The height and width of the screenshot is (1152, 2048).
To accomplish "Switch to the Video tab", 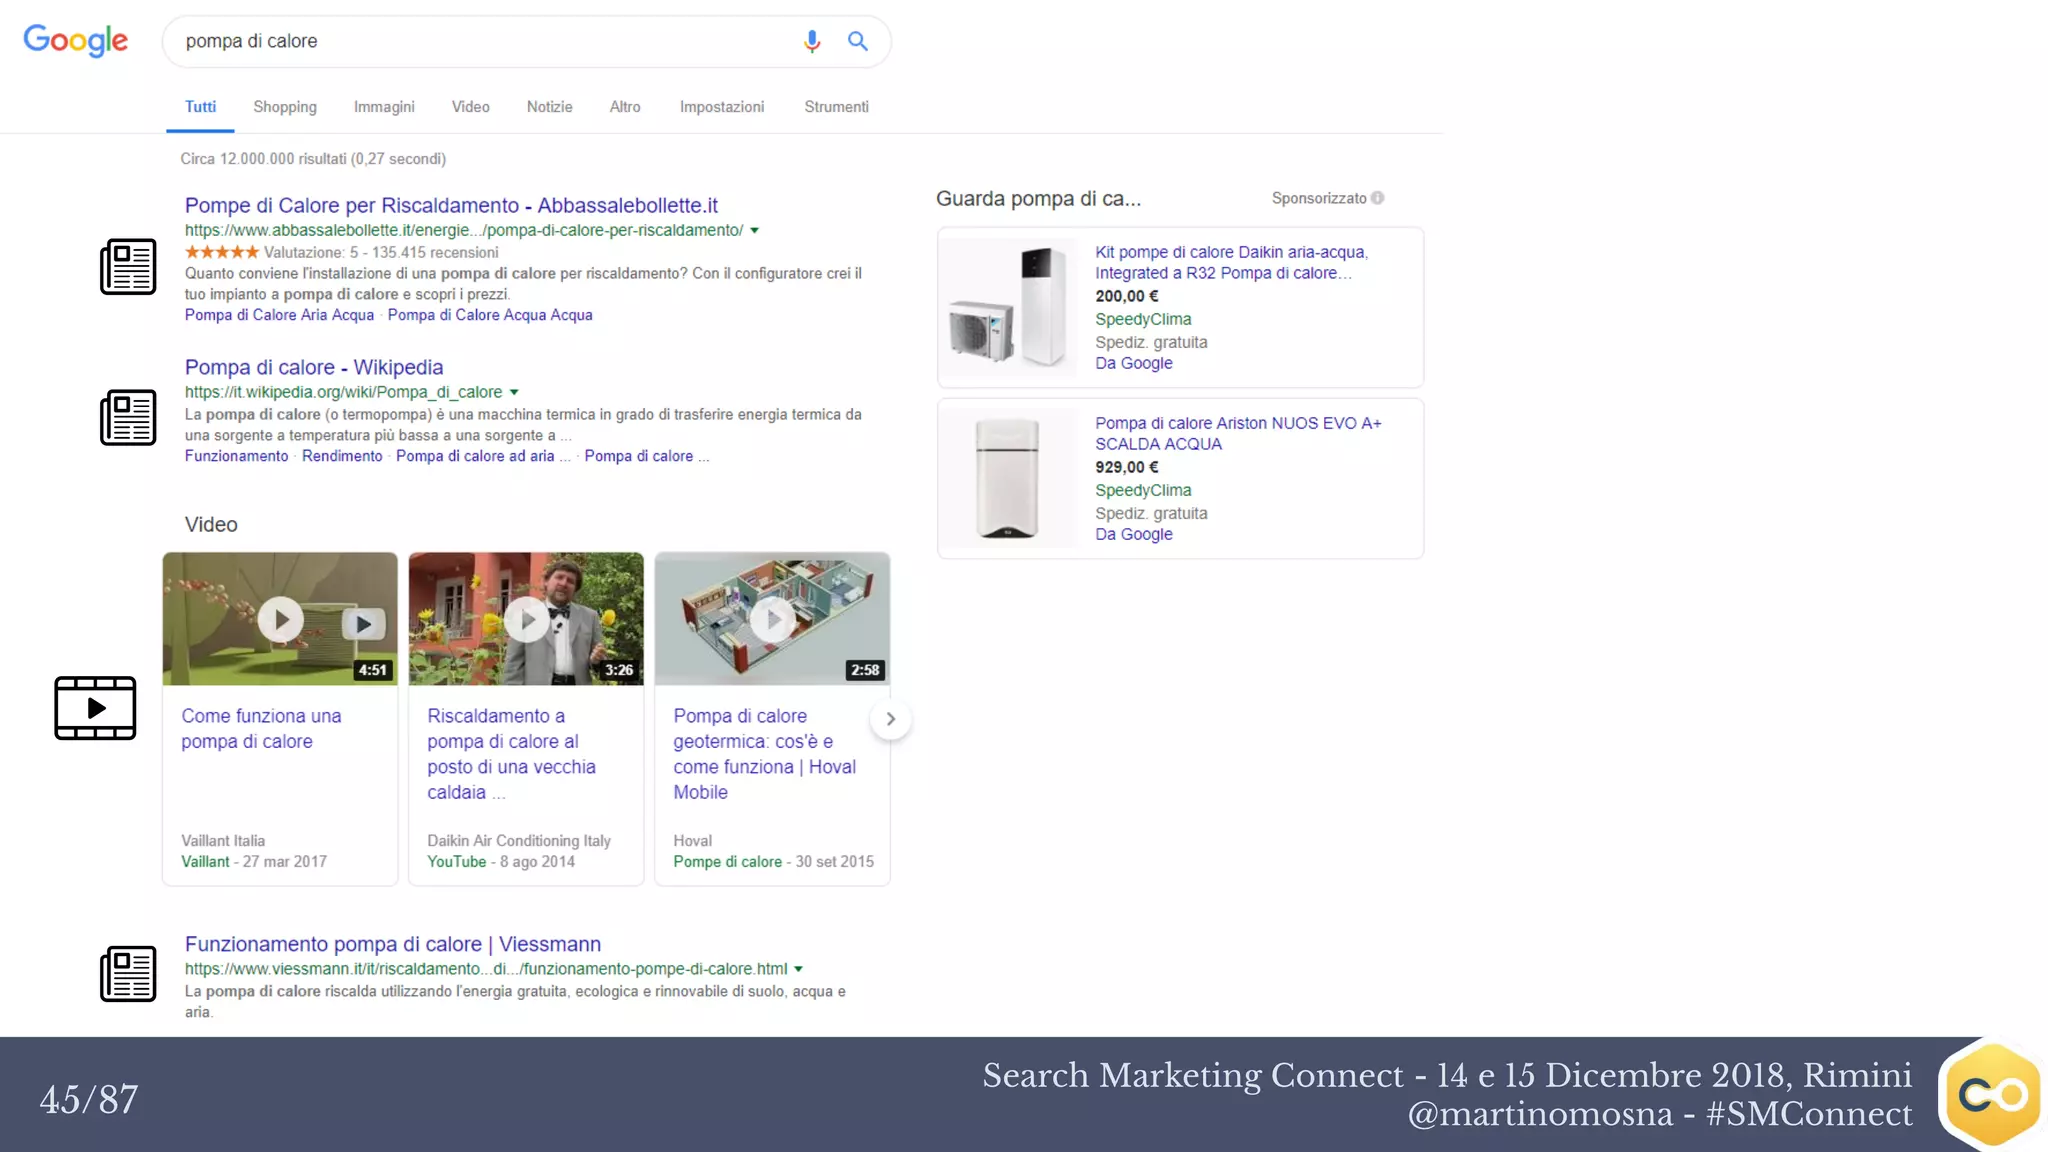I will click(x=470, y=107).
